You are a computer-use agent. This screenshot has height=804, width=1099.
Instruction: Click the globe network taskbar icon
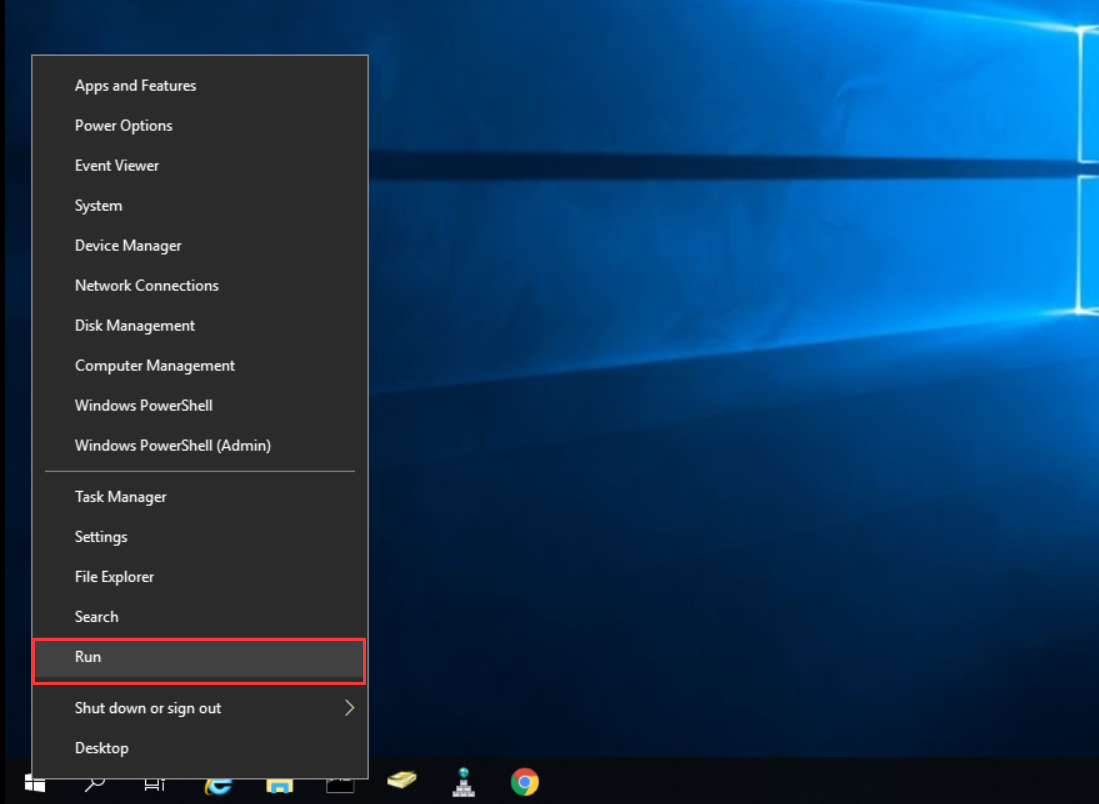point(463,781)
